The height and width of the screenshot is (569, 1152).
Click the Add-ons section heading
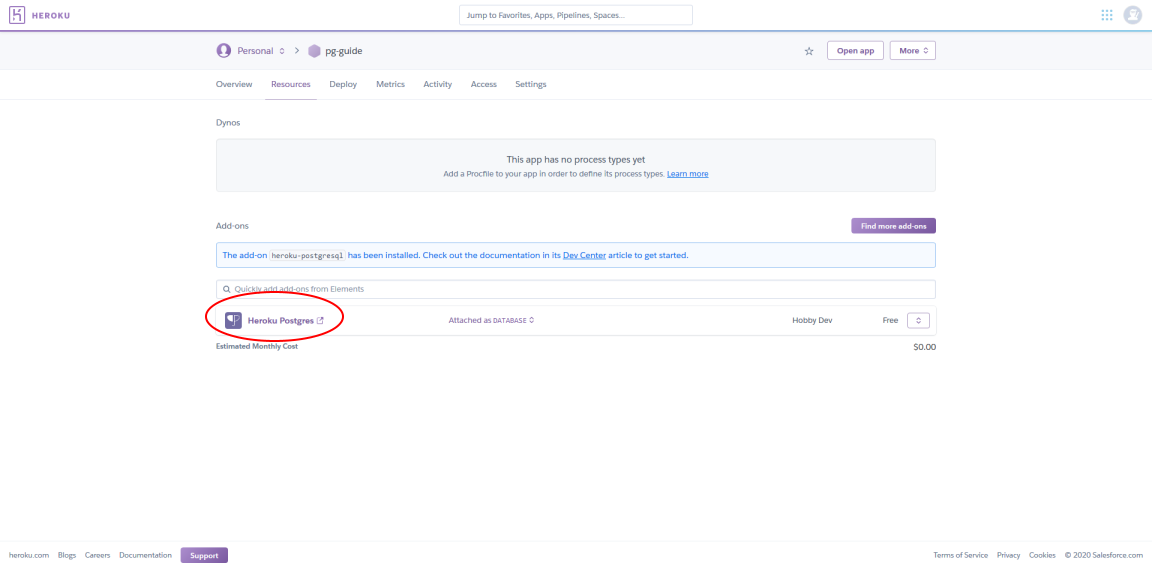coord(233,226)
